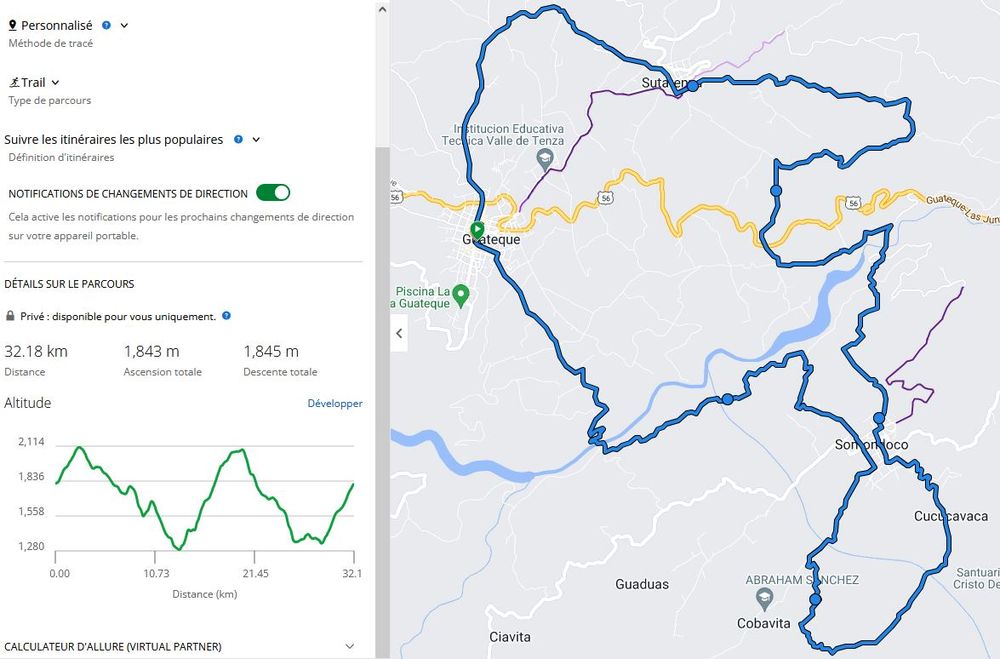Image resolution: width=1000 pixels, height=659 pixels.
Task: Click the highest peak on the altitude chart
Action: coord(80,447)
